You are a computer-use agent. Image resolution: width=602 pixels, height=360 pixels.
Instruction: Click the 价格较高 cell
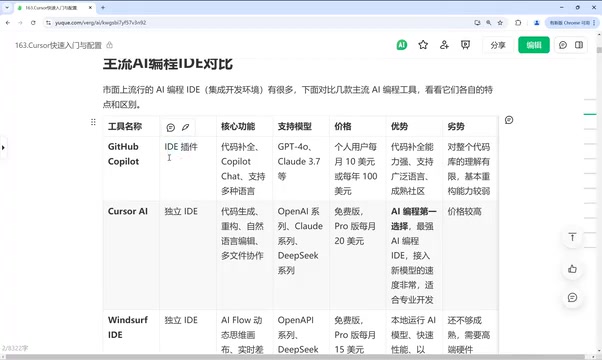(470, 255)
